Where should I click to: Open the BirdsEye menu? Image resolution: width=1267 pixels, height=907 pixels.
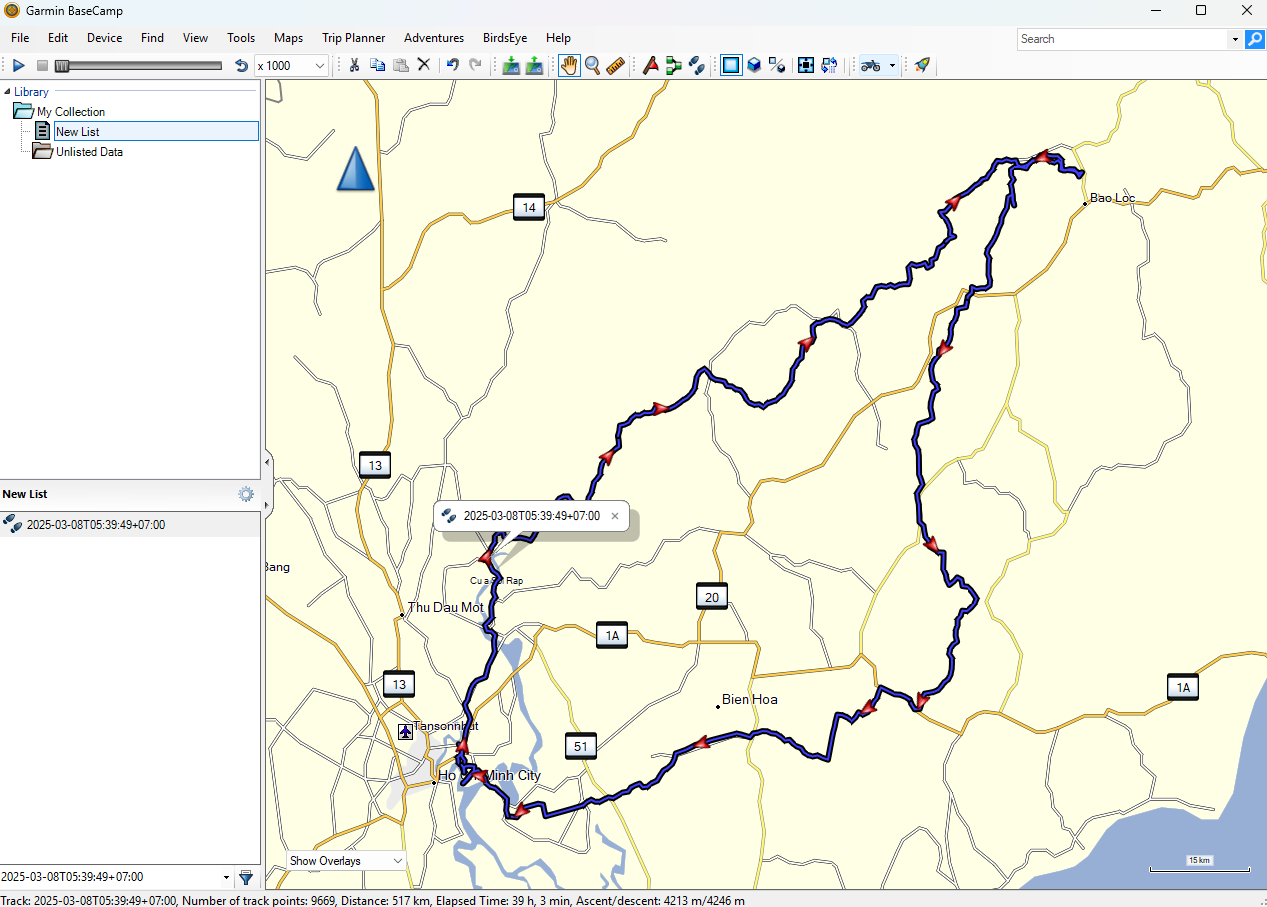[x=504, y=38]
